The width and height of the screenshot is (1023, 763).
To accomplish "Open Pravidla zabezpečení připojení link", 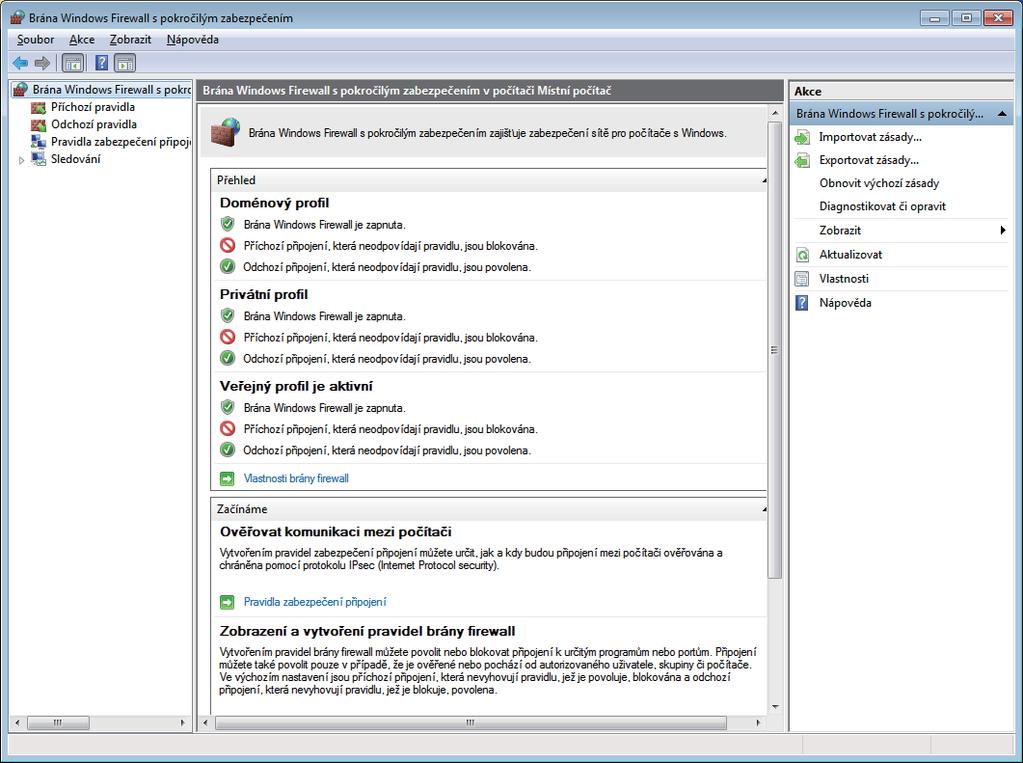I will coord(314,602).
